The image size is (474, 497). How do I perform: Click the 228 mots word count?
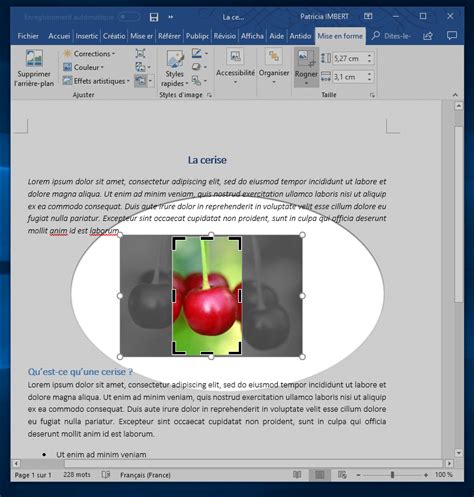point(77,475)
